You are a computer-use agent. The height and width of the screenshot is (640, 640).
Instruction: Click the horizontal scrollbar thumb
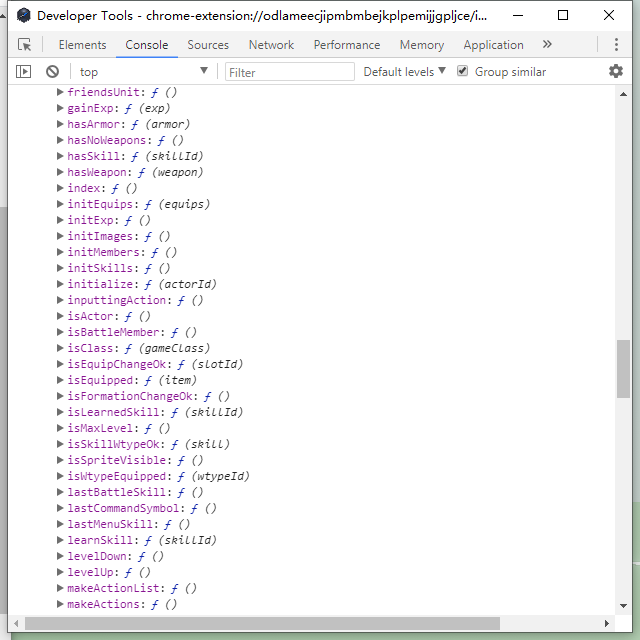(x=262, y=623)
